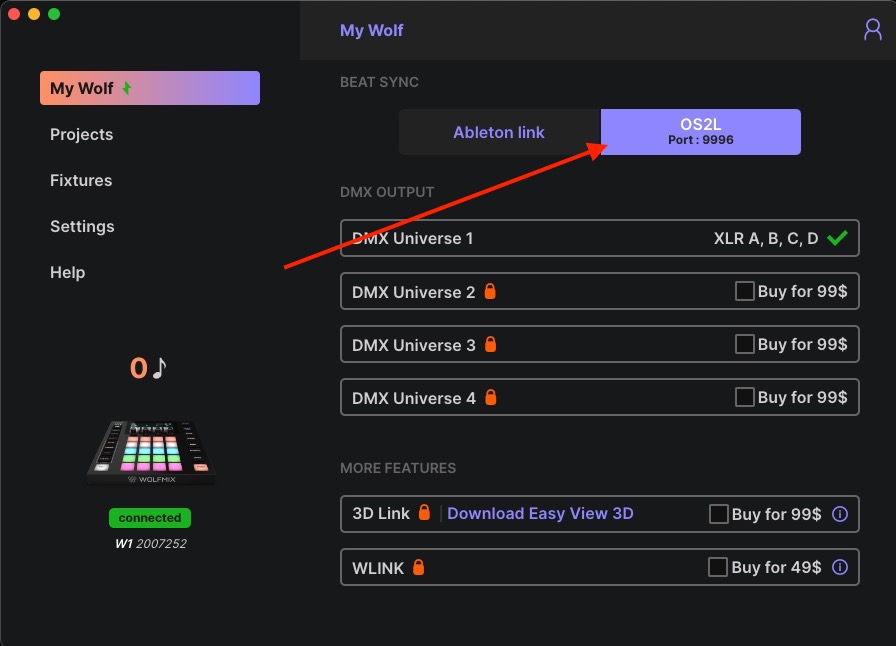Screen dimensions: 896x646
Task: Click the Buy for 99$ label on Universe 2
Action: (802, 291)
